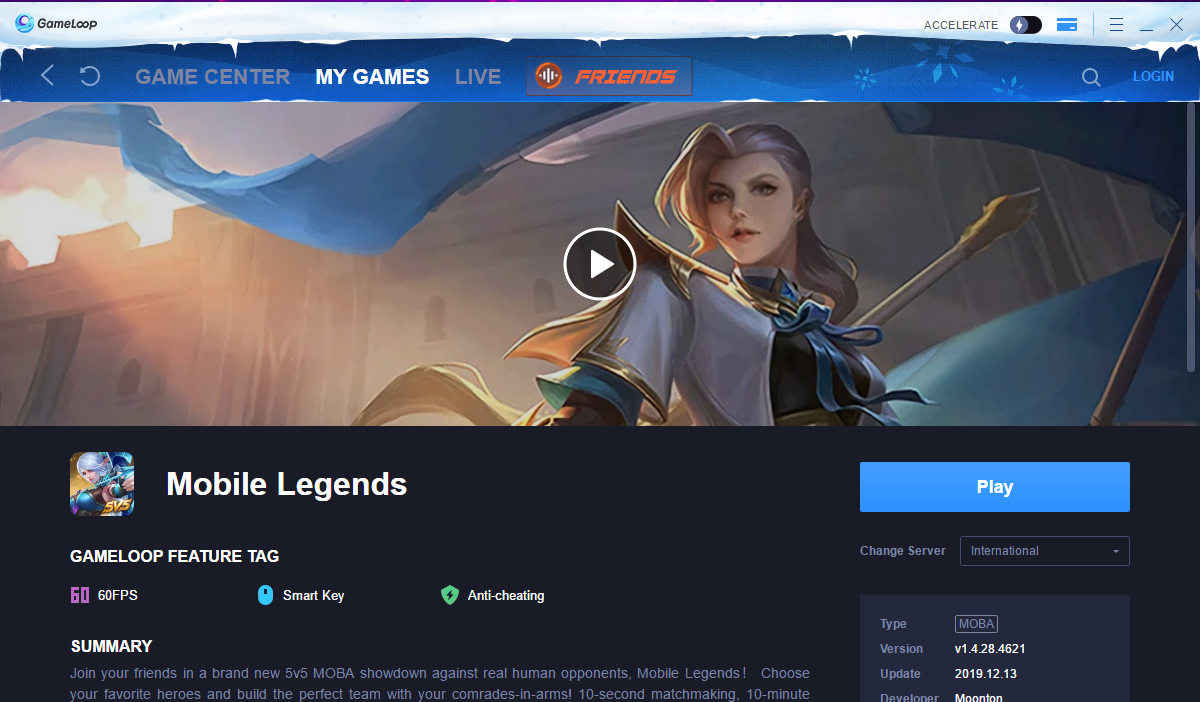Open the Change Server dropdown

point(1045,551)
